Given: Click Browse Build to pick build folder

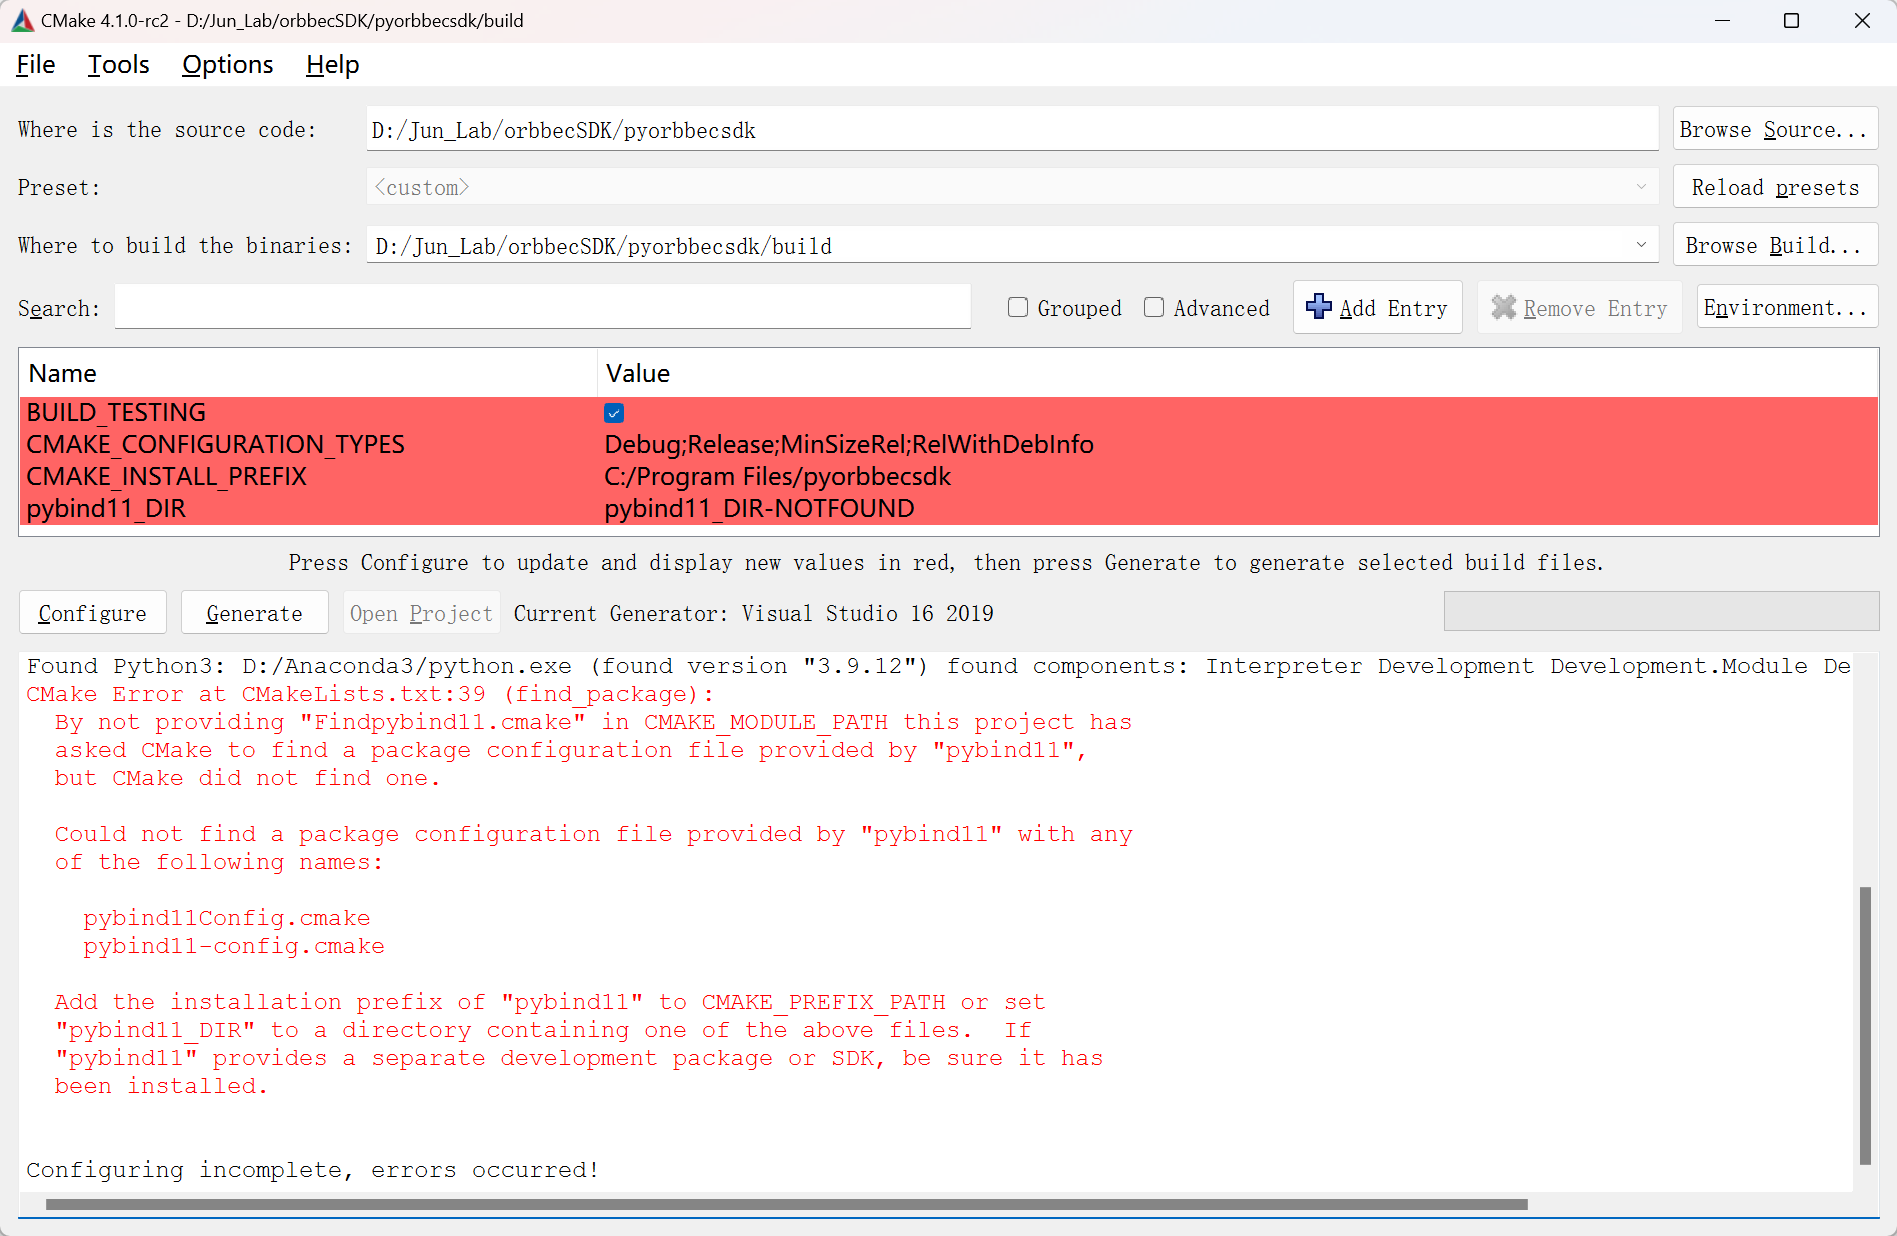Looking at the screenshot, I should [x=1774, y=245].
